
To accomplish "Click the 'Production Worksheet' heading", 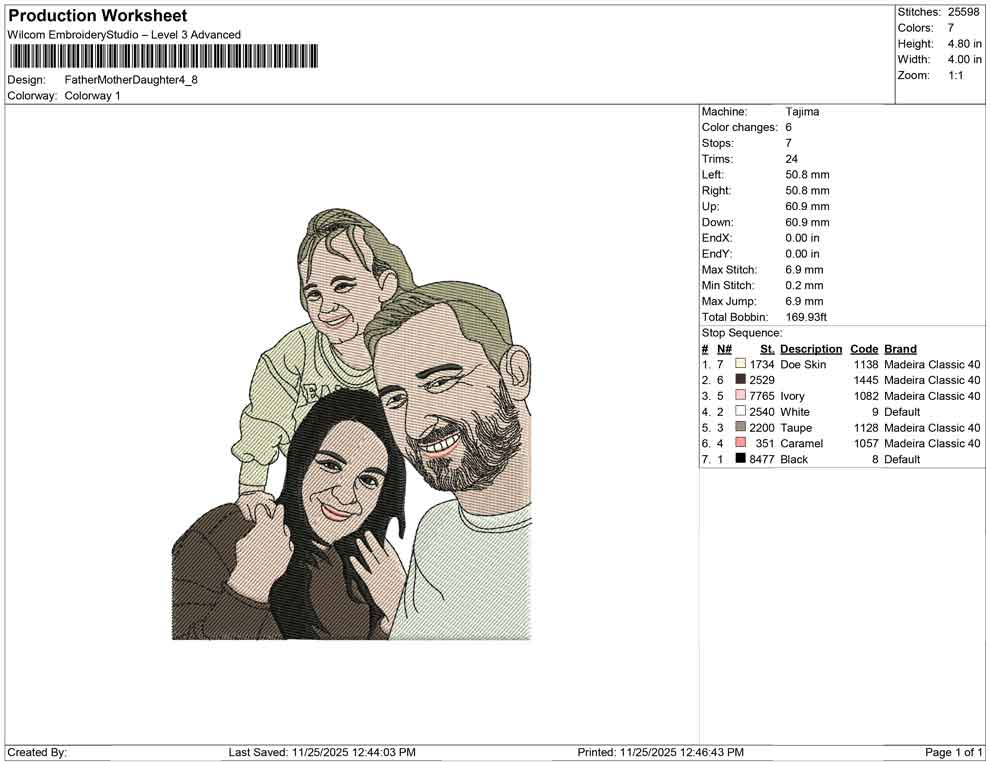I will click(x=98, y=16).
